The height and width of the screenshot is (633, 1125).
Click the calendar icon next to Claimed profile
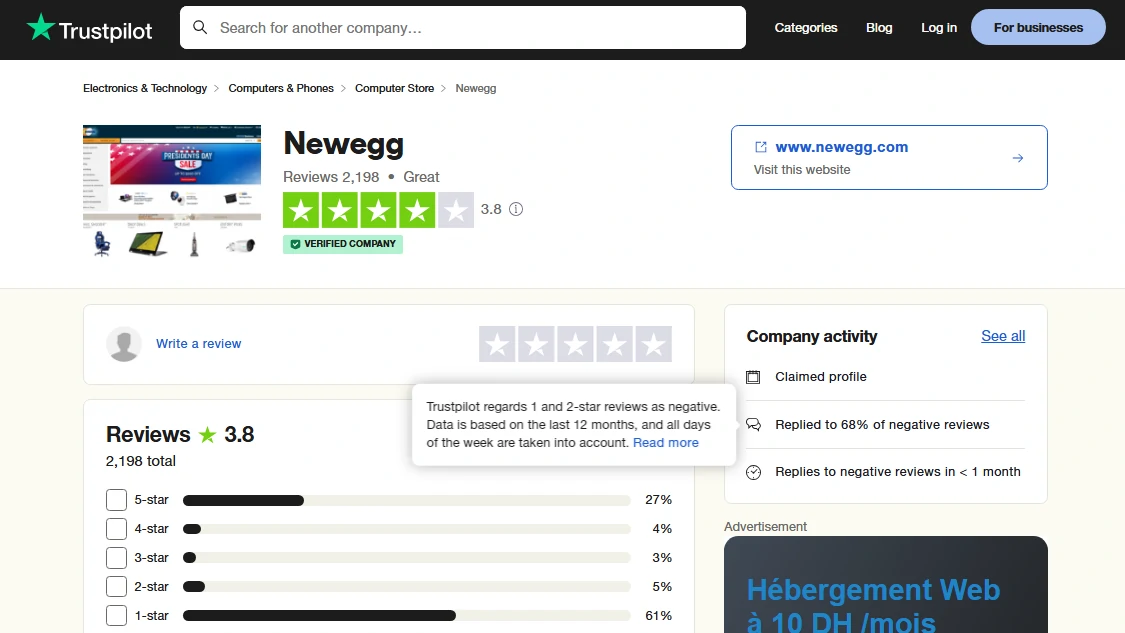[x=753, y=377]
